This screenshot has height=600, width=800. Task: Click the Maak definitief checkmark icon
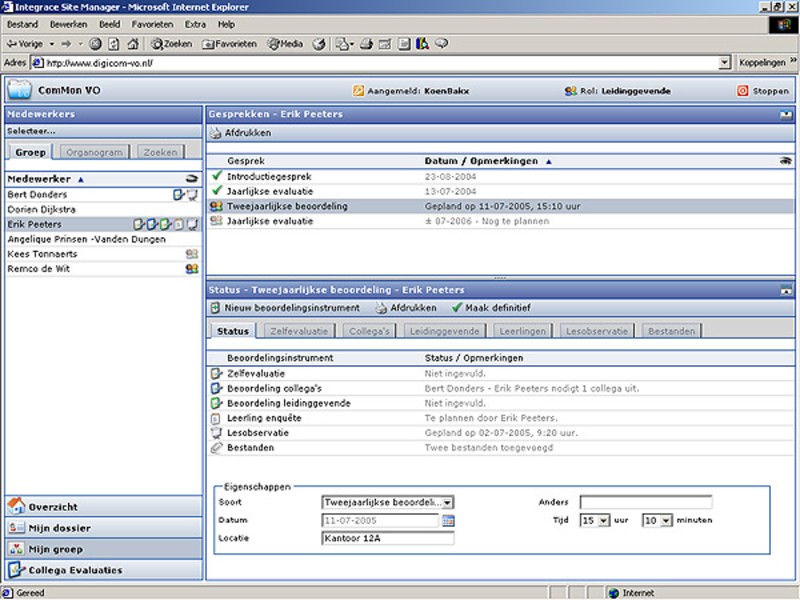(457, 308)
